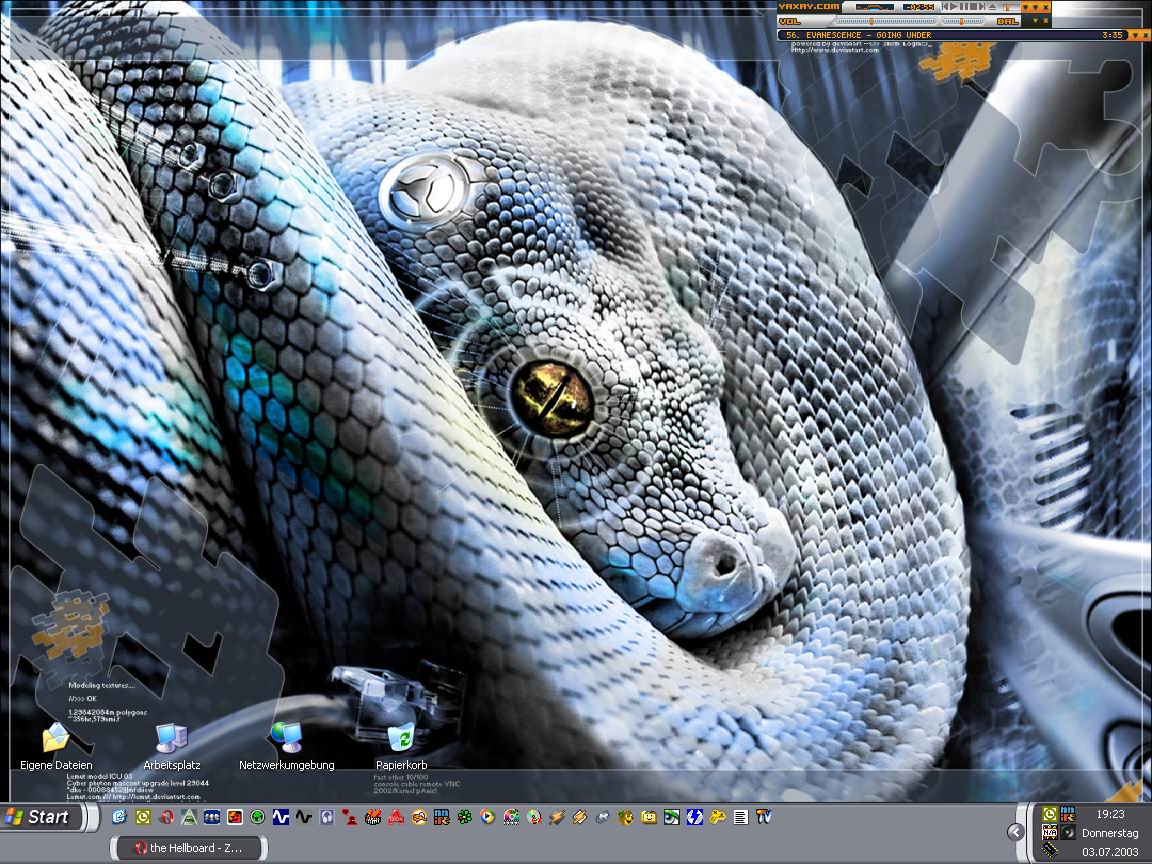Screen dimensions: 1152x864
Task: Click the mIRC icon in system tray
Action: click(x=1067, y=814)
